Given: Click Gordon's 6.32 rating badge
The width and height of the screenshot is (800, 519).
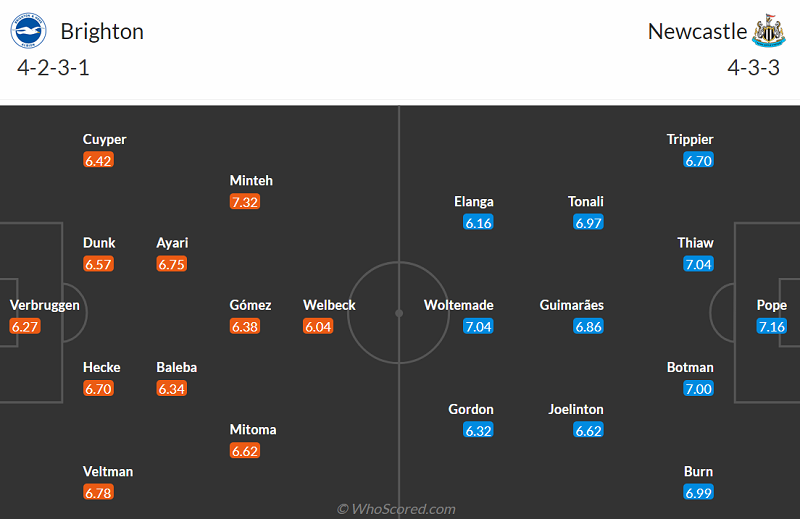Looking at the screenshot, I should coord(478,431).
